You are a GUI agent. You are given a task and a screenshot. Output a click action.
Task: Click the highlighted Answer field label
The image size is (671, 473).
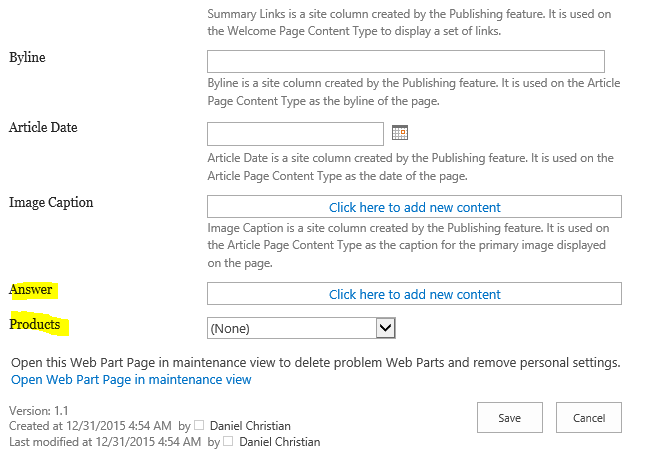coord(31,290)
